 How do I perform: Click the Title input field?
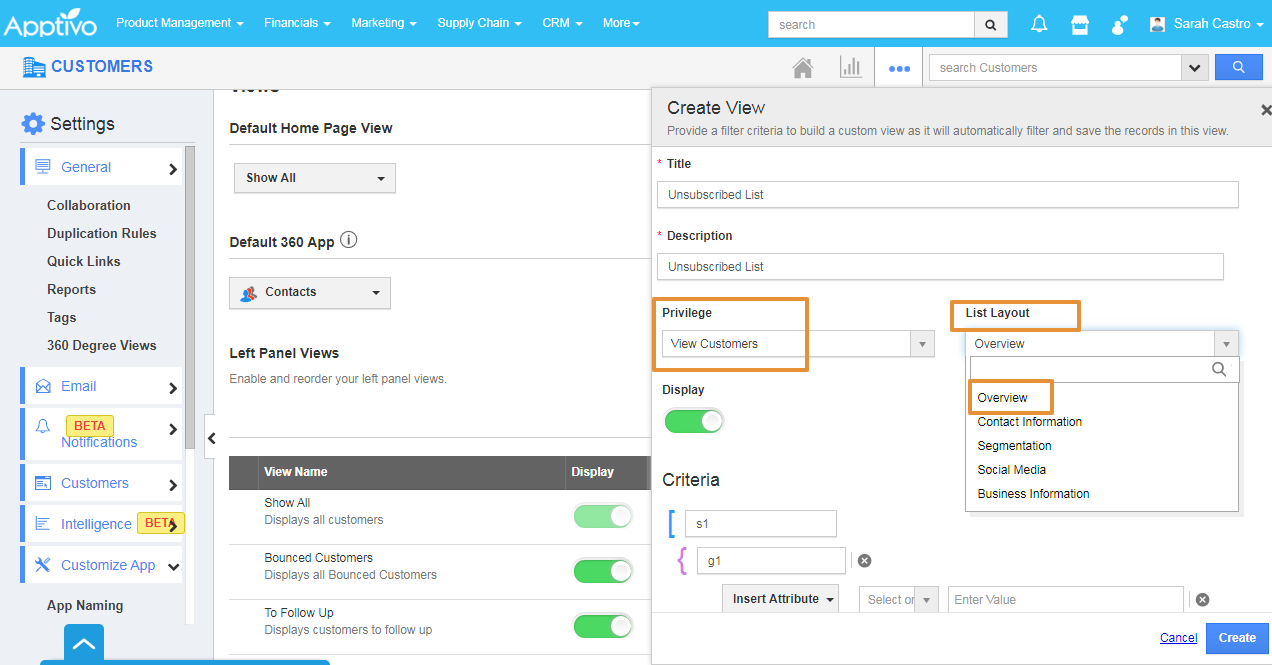click(947, 195)
